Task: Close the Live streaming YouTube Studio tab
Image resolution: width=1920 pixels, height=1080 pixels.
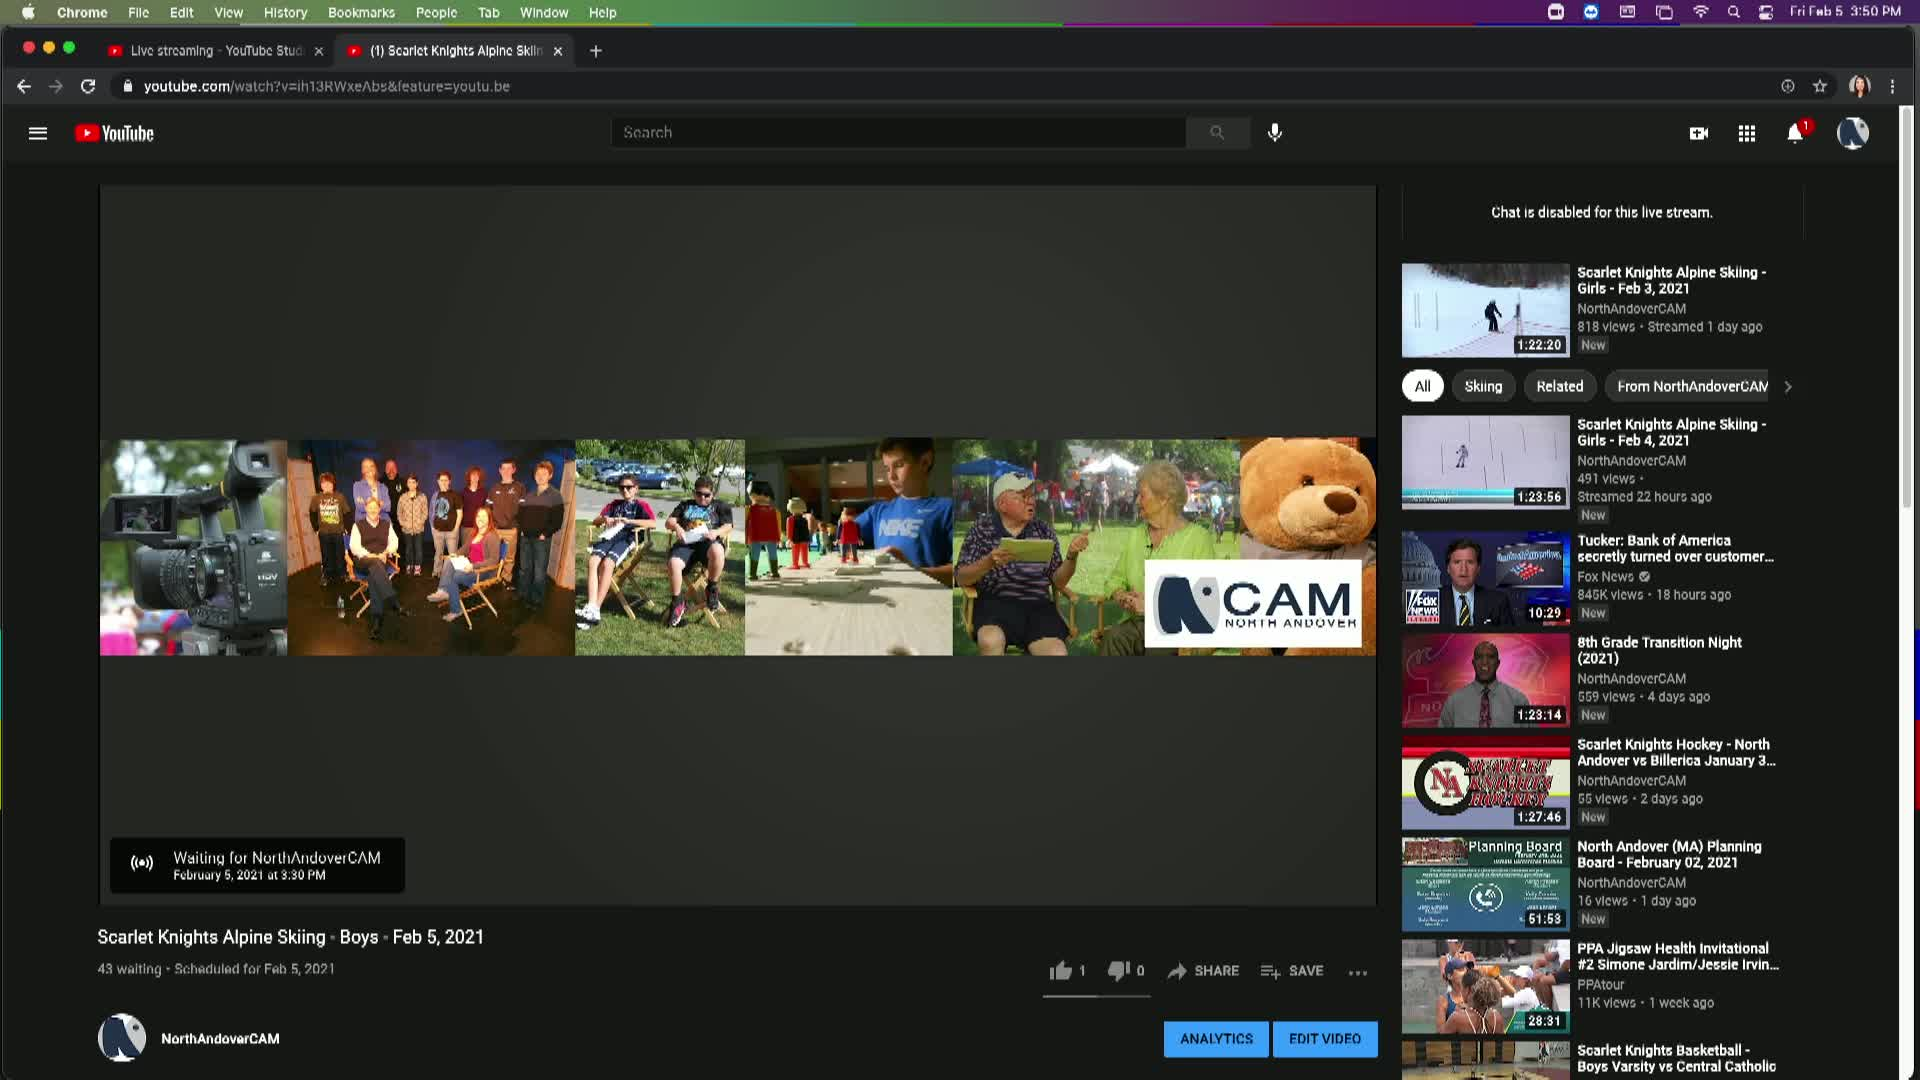Action: point(319,51)
